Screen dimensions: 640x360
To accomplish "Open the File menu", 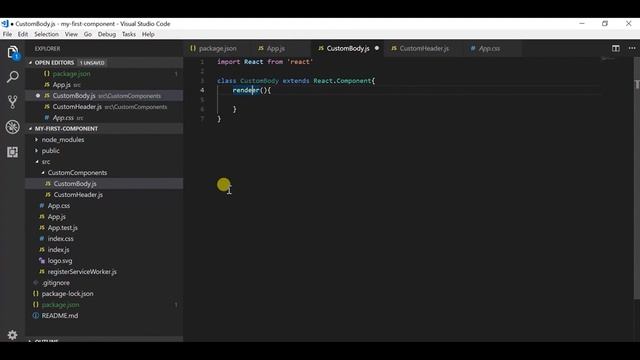I will (x=7, y=34).
